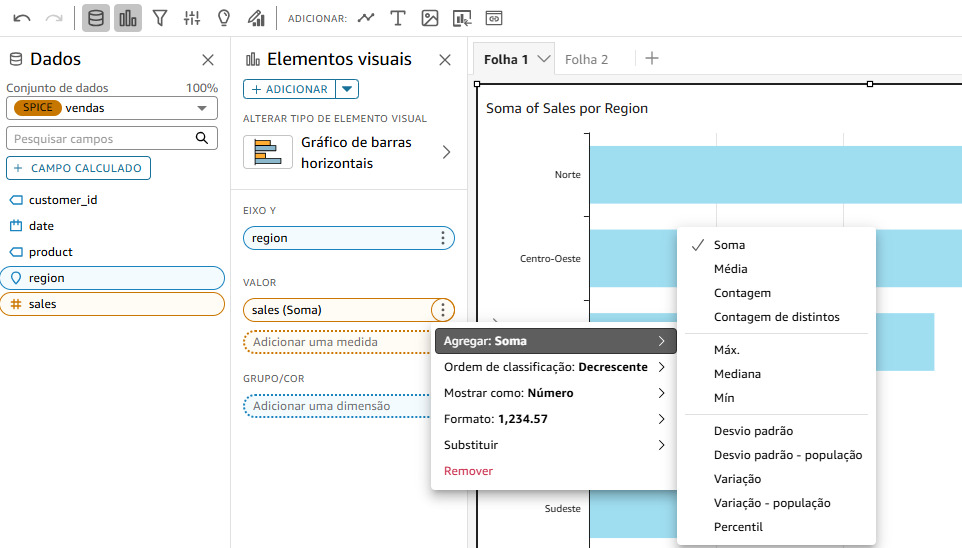Toggle the Data panel database icon
Image resolution: width=962 pixels, height=548 pixels.
coord(96,18)
